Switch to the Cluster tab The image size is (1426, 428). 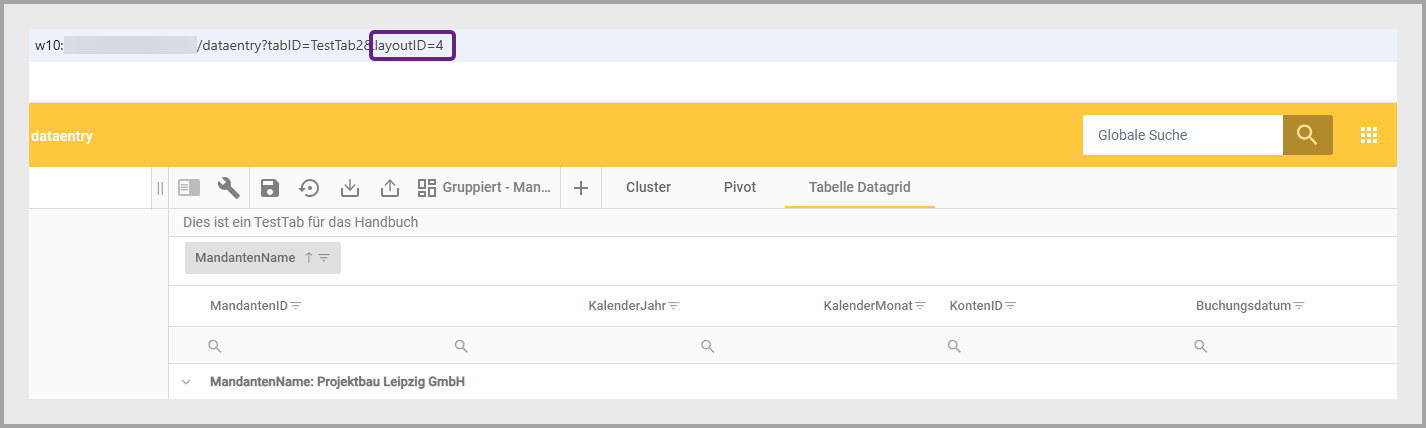(x=648, y=187)
